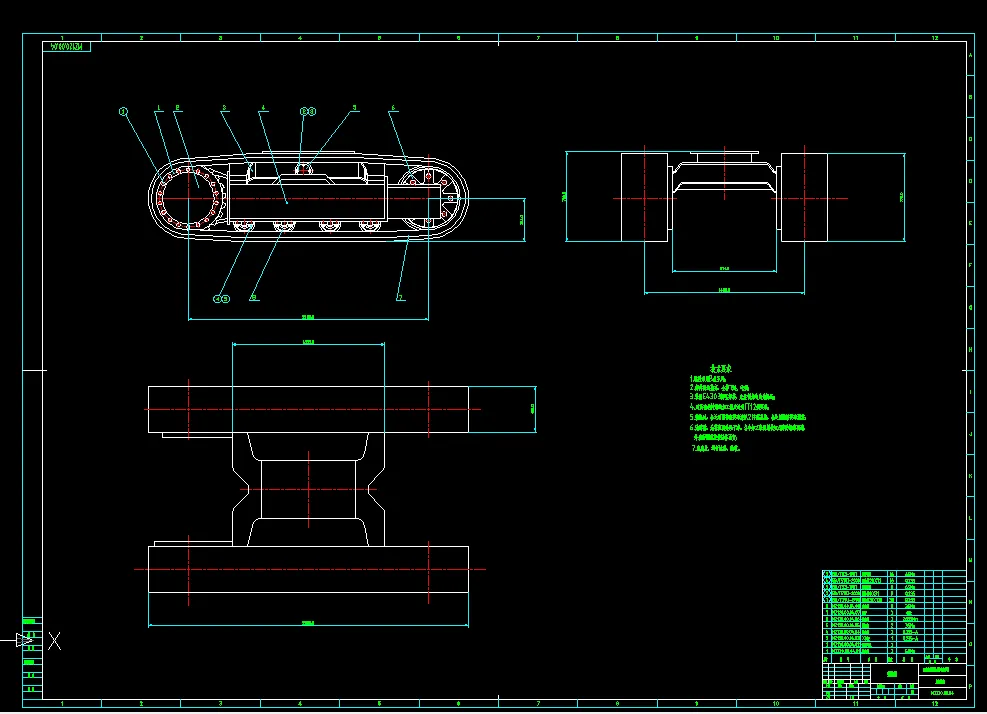Select the note line mentioning IT12
987x714 pixels.
[x=730, y=407]
